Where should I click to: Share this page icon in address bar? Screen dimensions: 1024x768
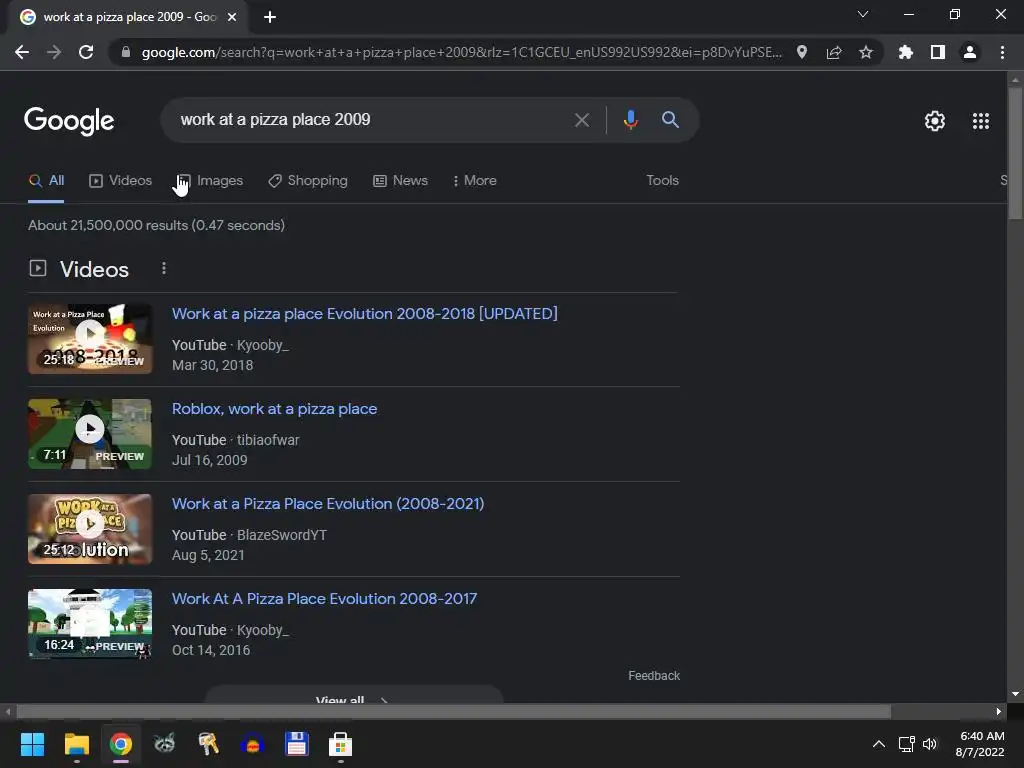pyautogui.click(x=834, y=52)
